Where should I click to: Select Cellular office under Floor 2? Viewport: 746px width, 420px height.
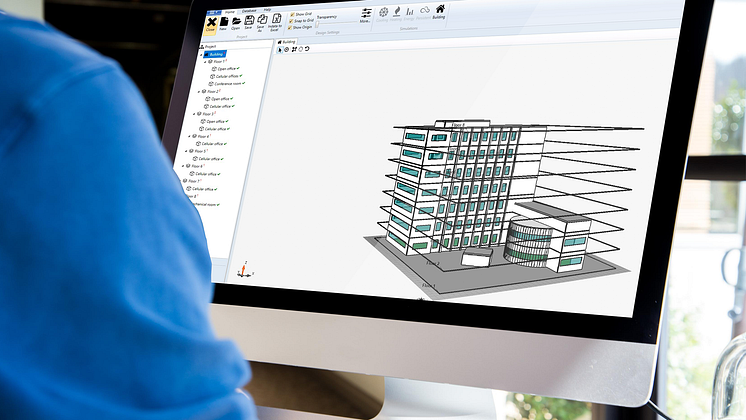pos(220,107)
